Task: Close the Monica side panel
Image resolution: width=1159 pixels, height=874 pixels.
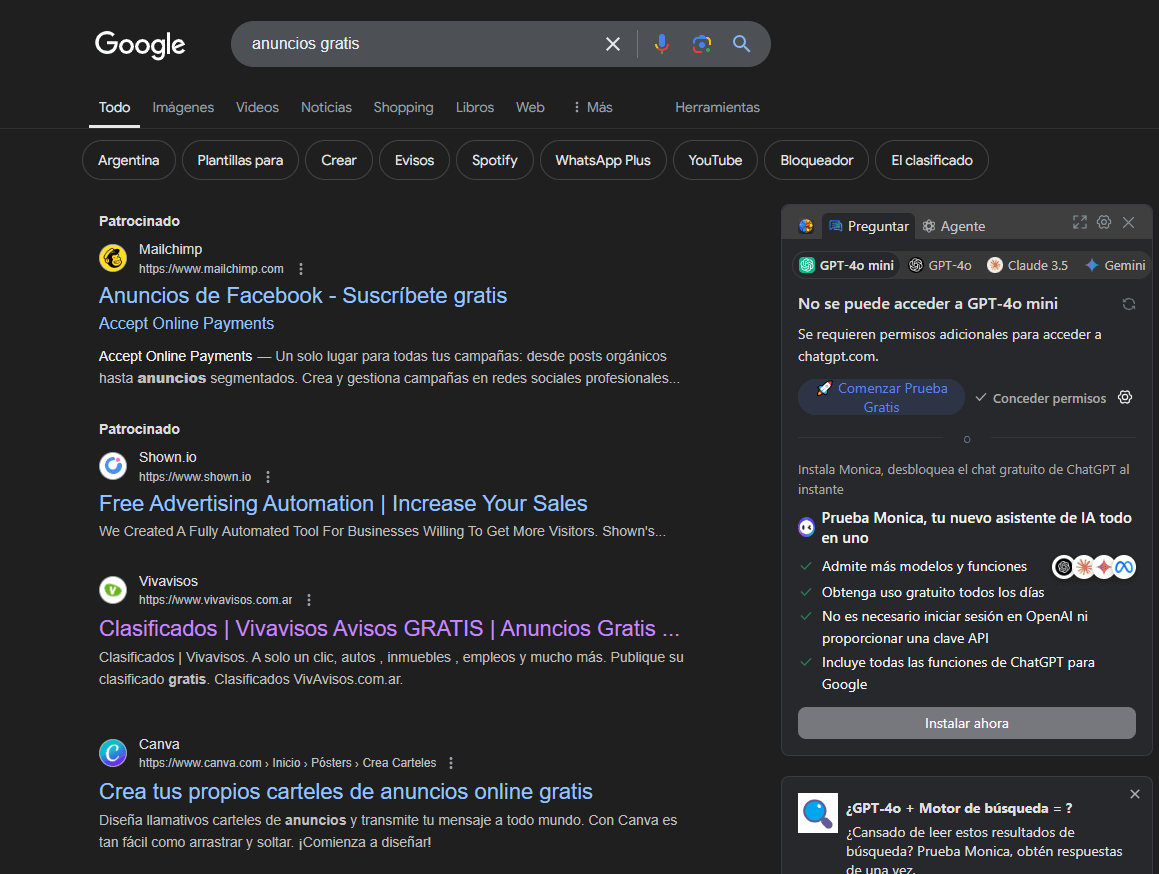Action: point(1129,223)
